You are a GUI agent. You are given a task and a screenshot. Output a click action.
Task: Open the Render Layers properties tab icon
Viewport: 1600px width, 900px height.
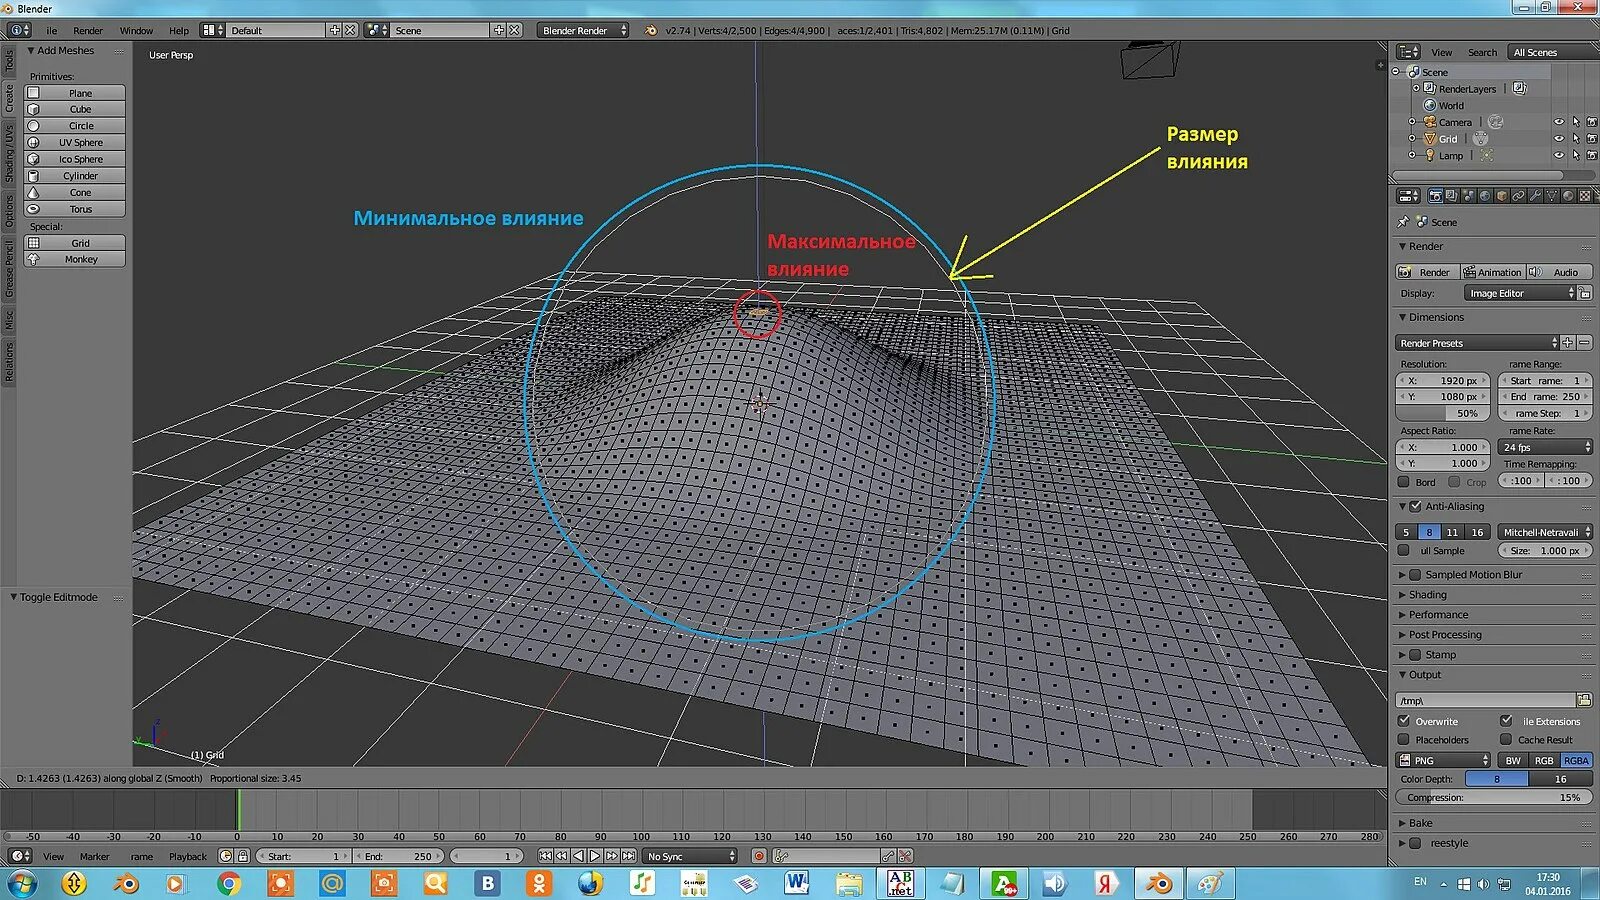click(x=1451, y=196)
